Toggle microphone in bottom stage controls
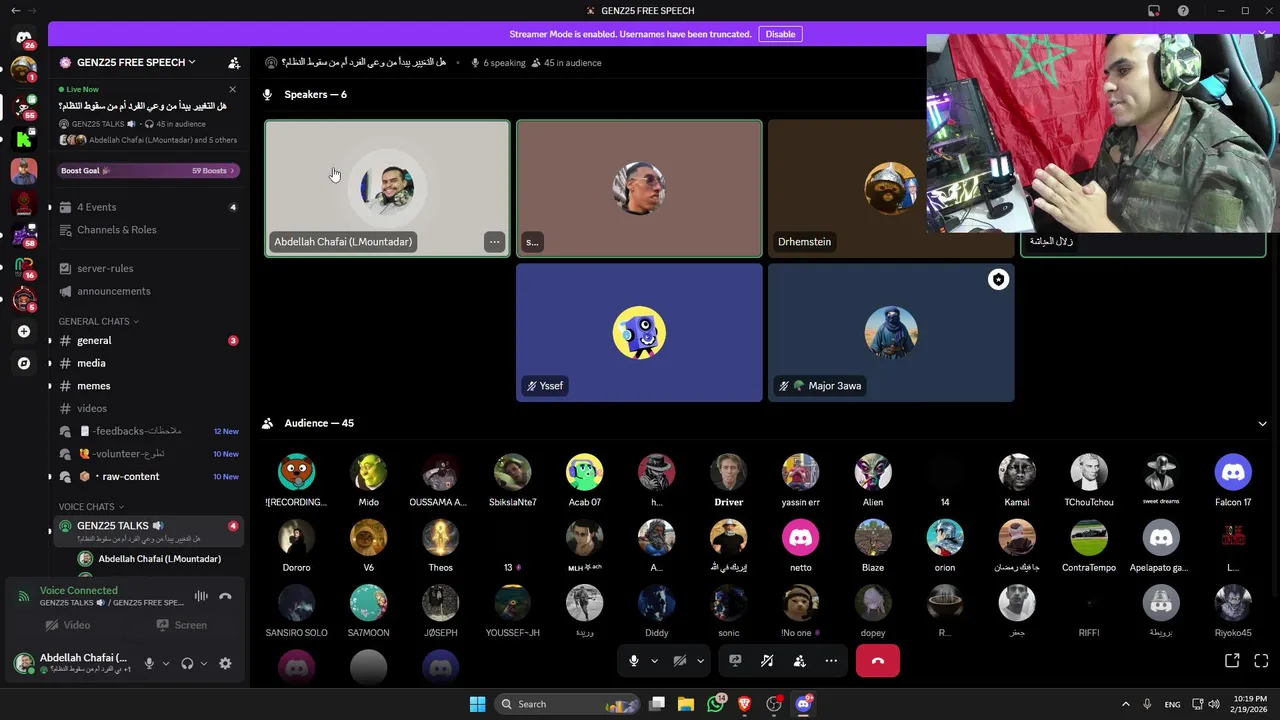 click(x=633, y=661)
